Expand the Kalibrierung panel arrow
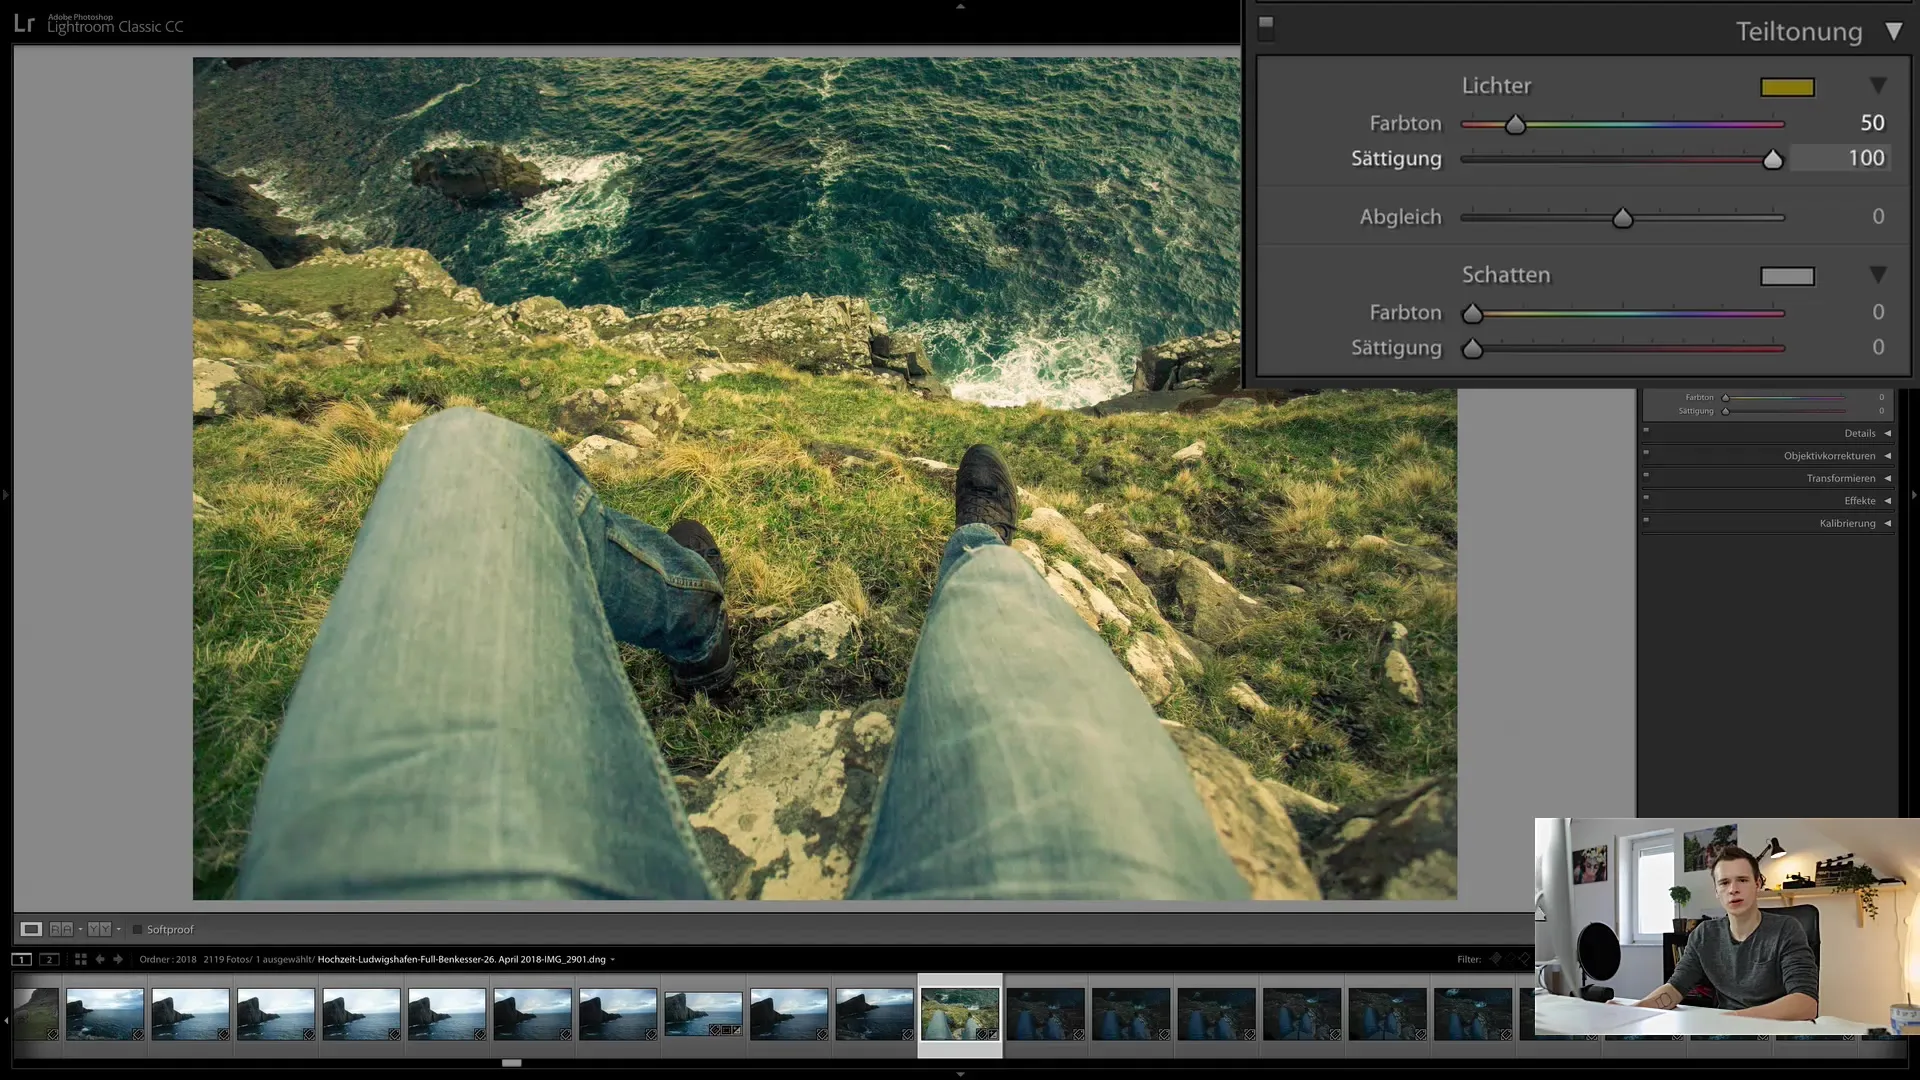1920x1080 pixels. click(x=1887, y=523)
